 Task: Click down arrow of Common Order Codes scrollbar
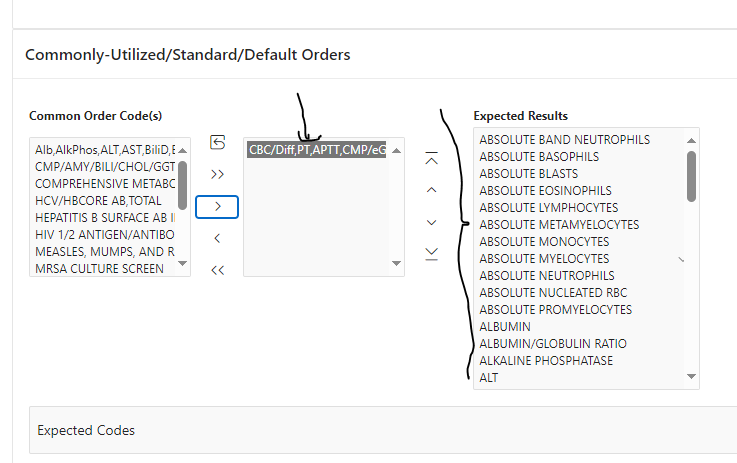[x=182, y=264]
